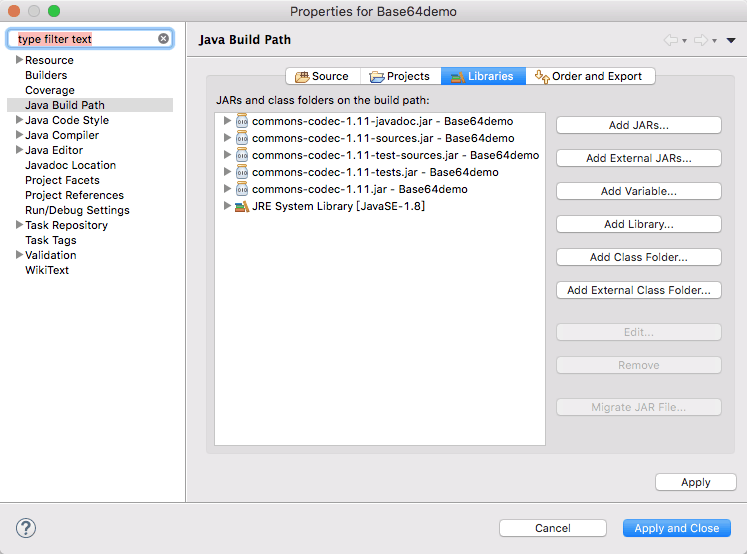Click the Libraries tab icon

pos(457,77)
